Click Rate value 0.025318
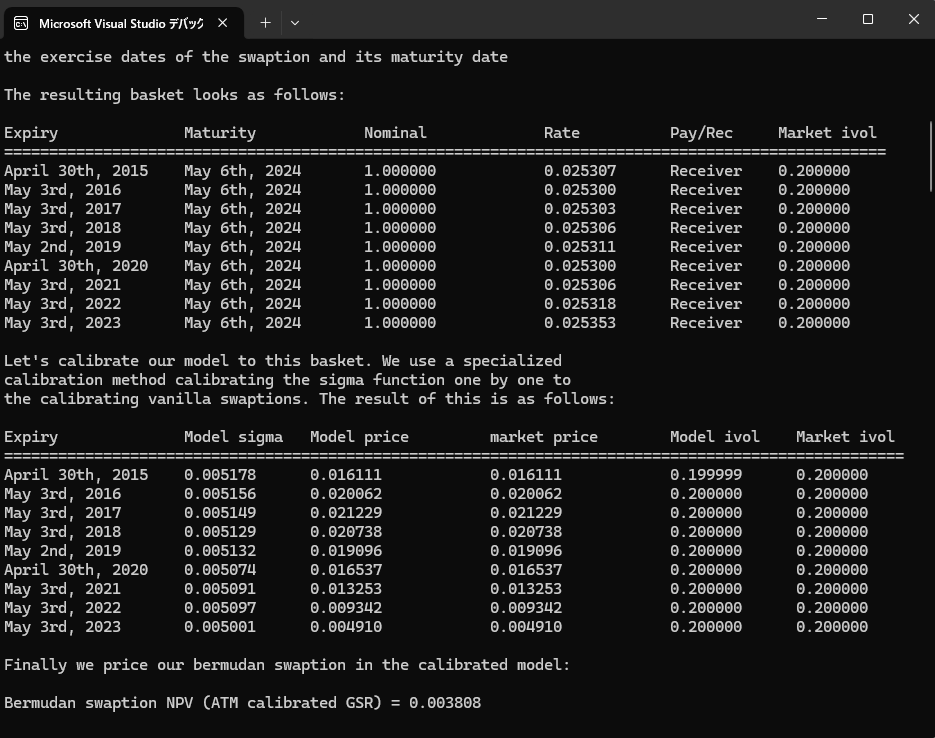The height and width of the screenshot is (738, 935). [580, 304]
